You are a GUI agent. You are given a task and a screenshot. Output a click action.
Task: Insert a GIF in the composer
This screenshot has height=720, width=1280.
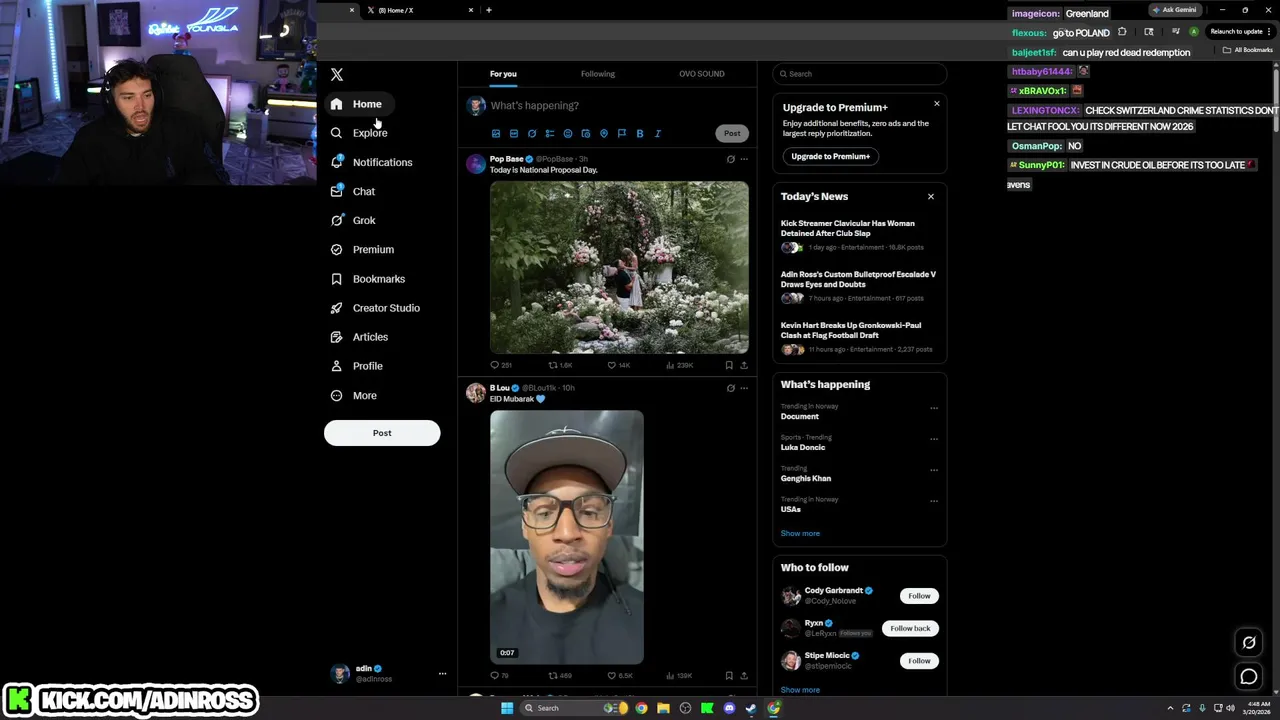pos(514,133)
